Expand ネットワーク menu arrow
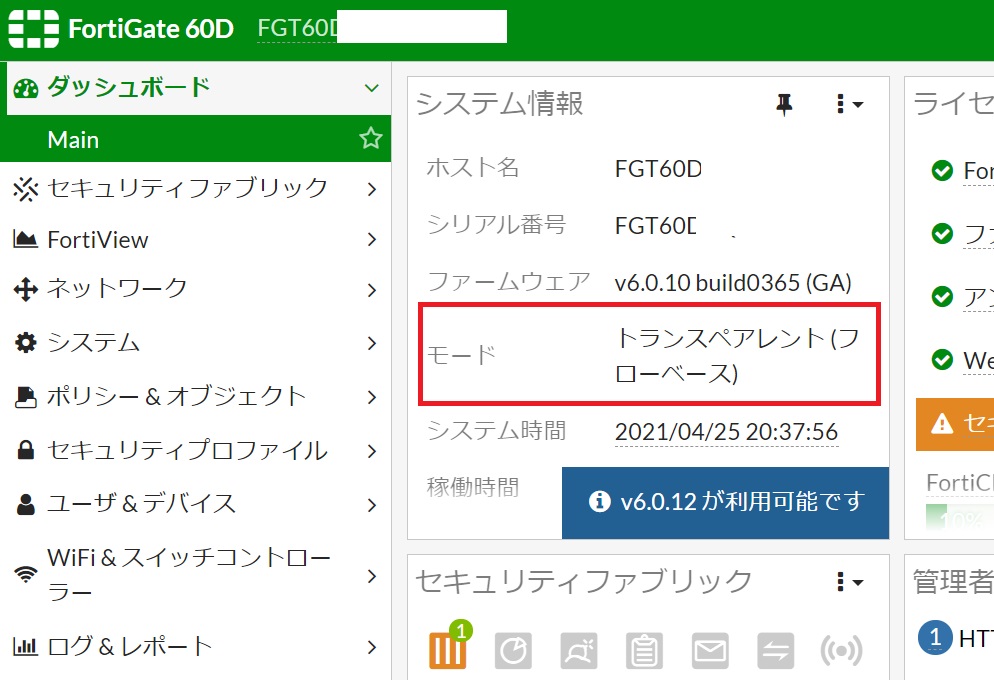 click(372, 290)
